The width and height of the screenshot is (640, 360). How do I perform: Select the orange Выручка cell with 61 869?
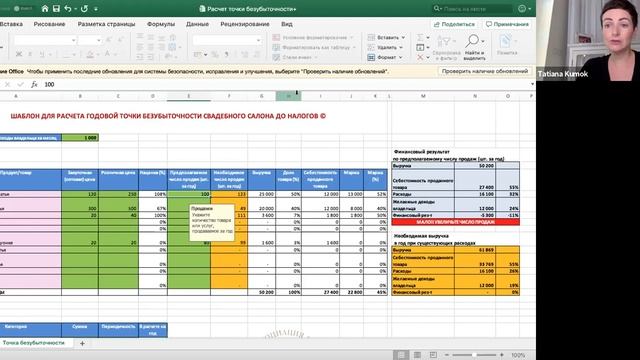[475, 249]
